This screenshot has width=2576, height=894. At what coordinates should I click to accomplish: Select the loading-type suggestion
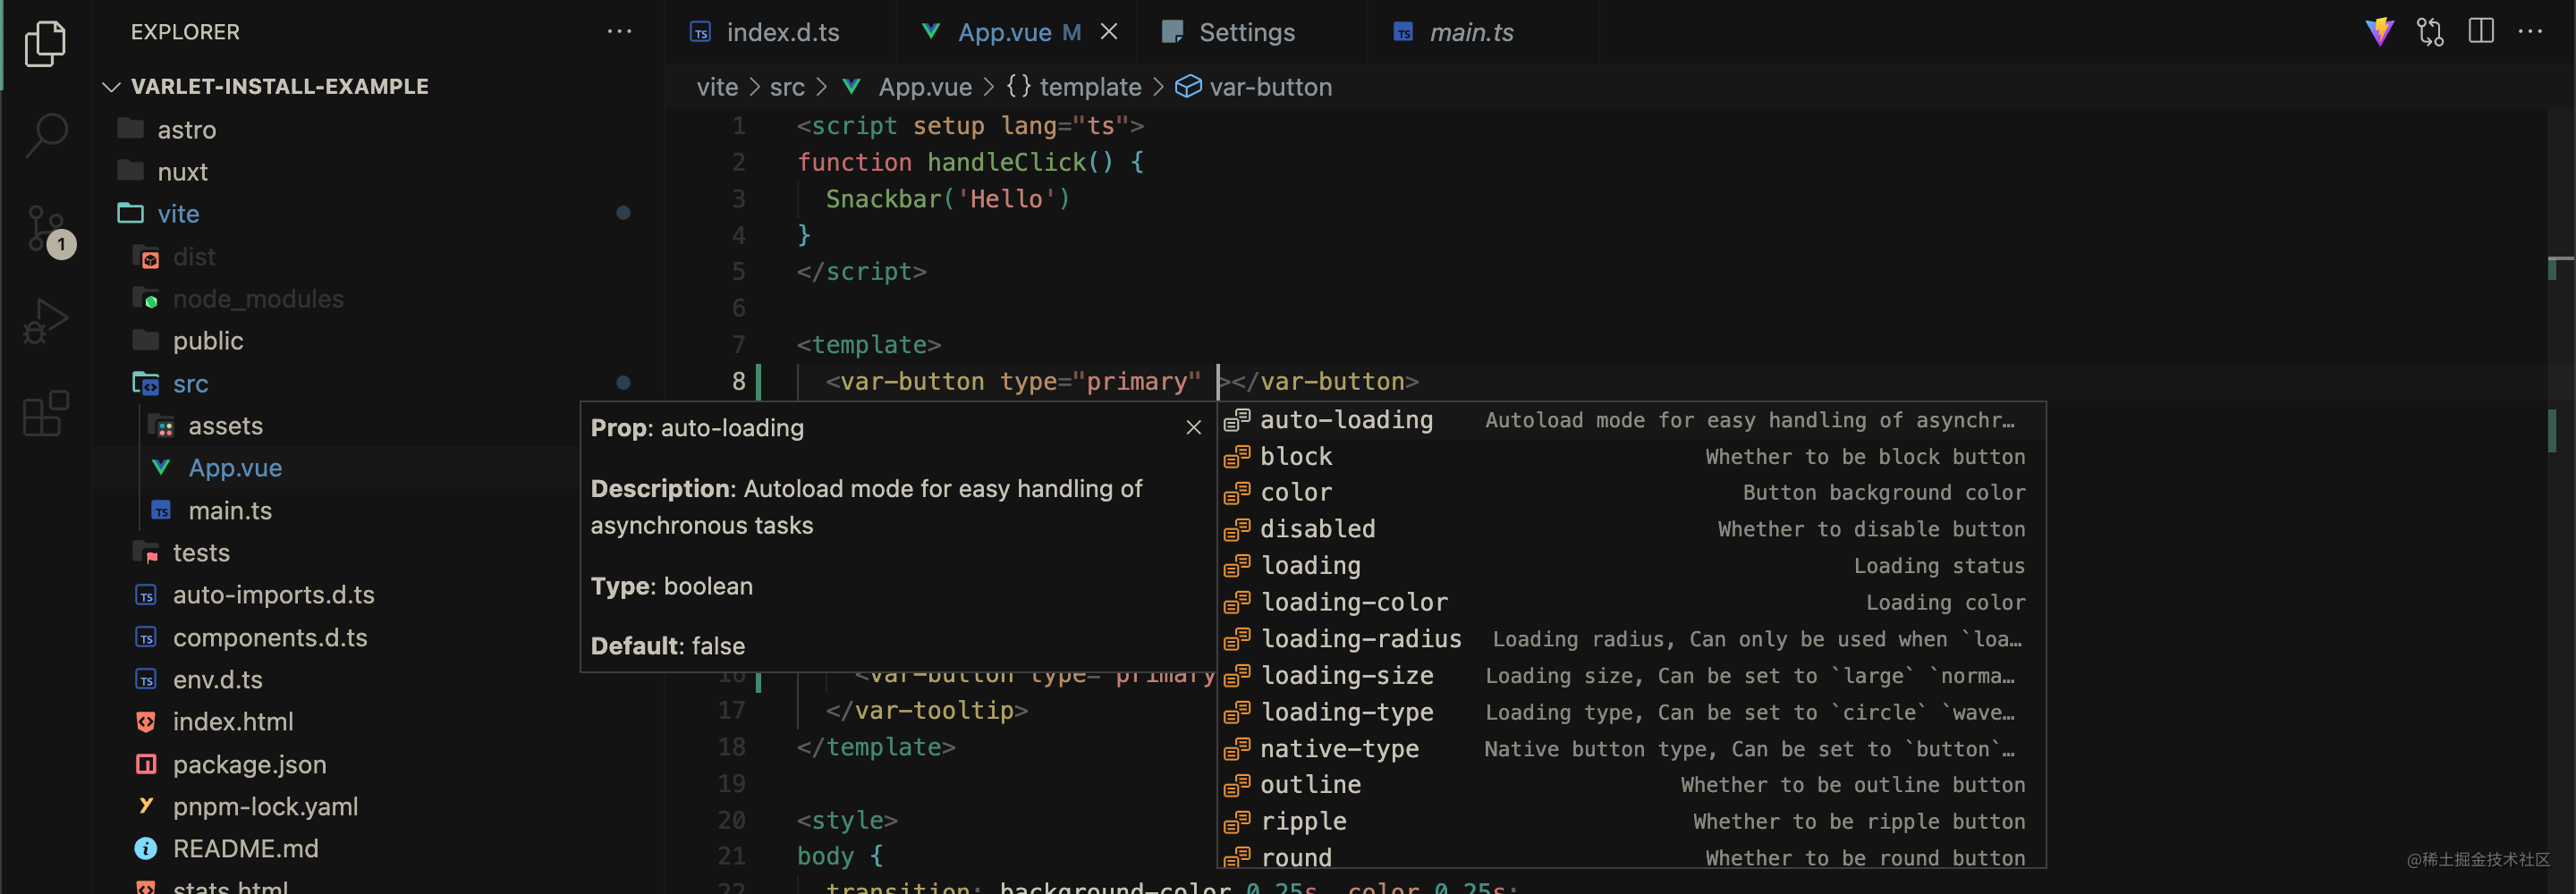[x=1630, y=712]
